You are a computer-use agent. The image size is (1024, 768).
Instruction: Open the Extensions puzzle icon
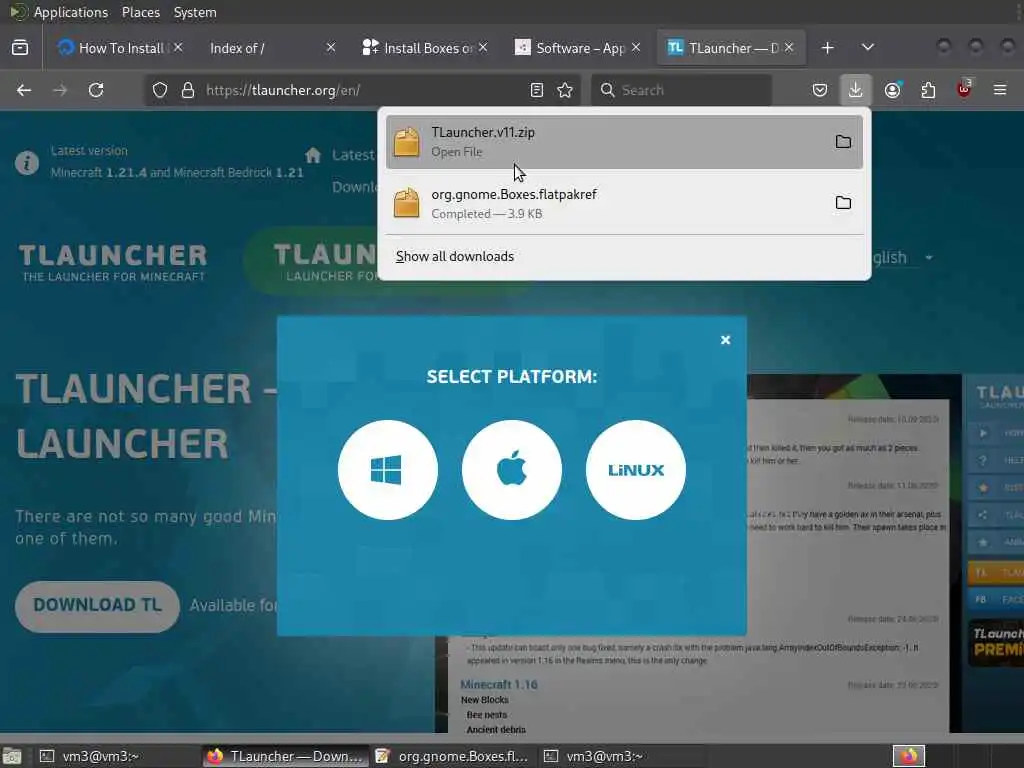coord(928,90)
